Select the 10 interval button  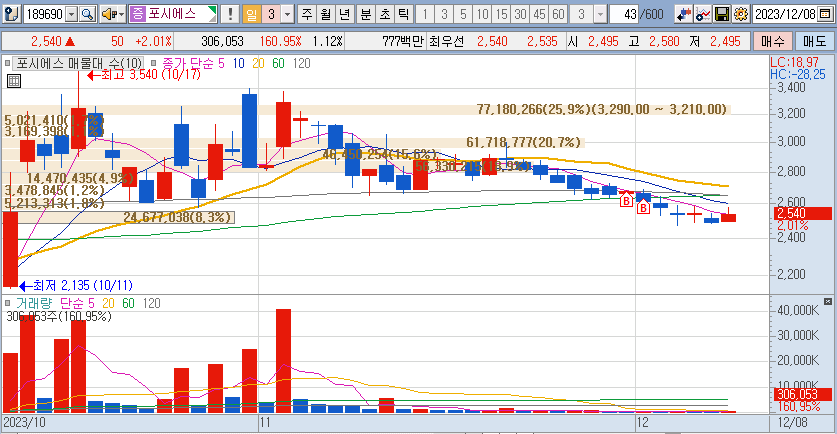(x=482, y=14)
